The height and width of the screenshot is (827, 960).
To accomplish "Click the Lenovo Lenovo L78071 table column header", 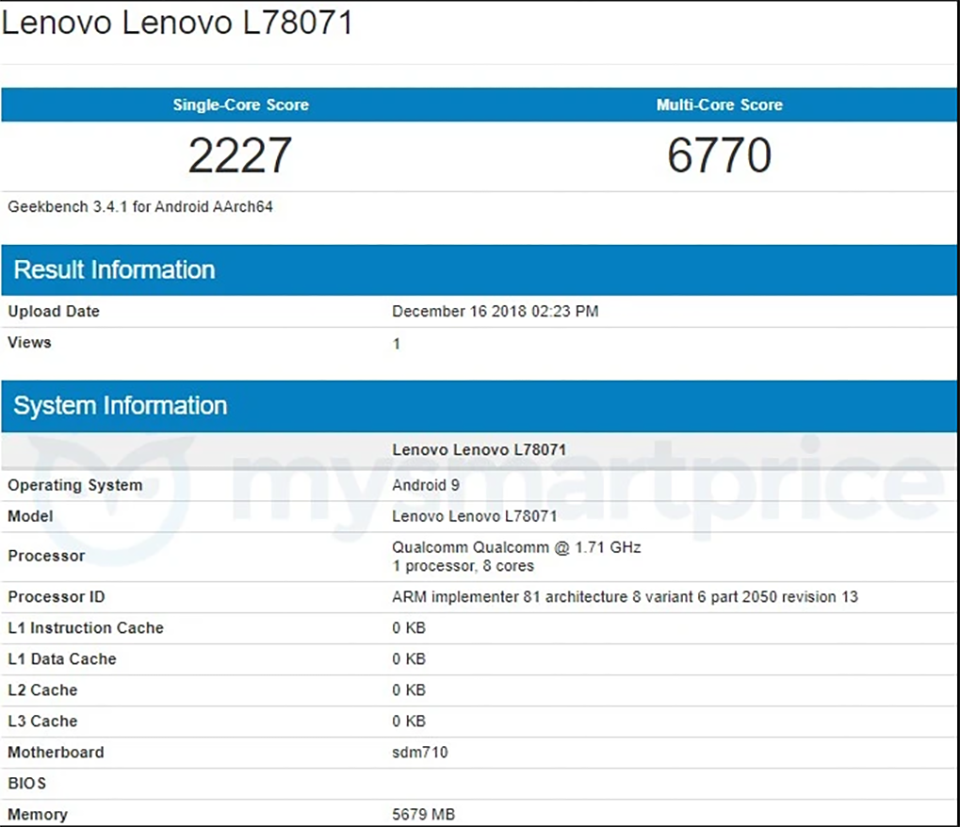I will [479, 450].
